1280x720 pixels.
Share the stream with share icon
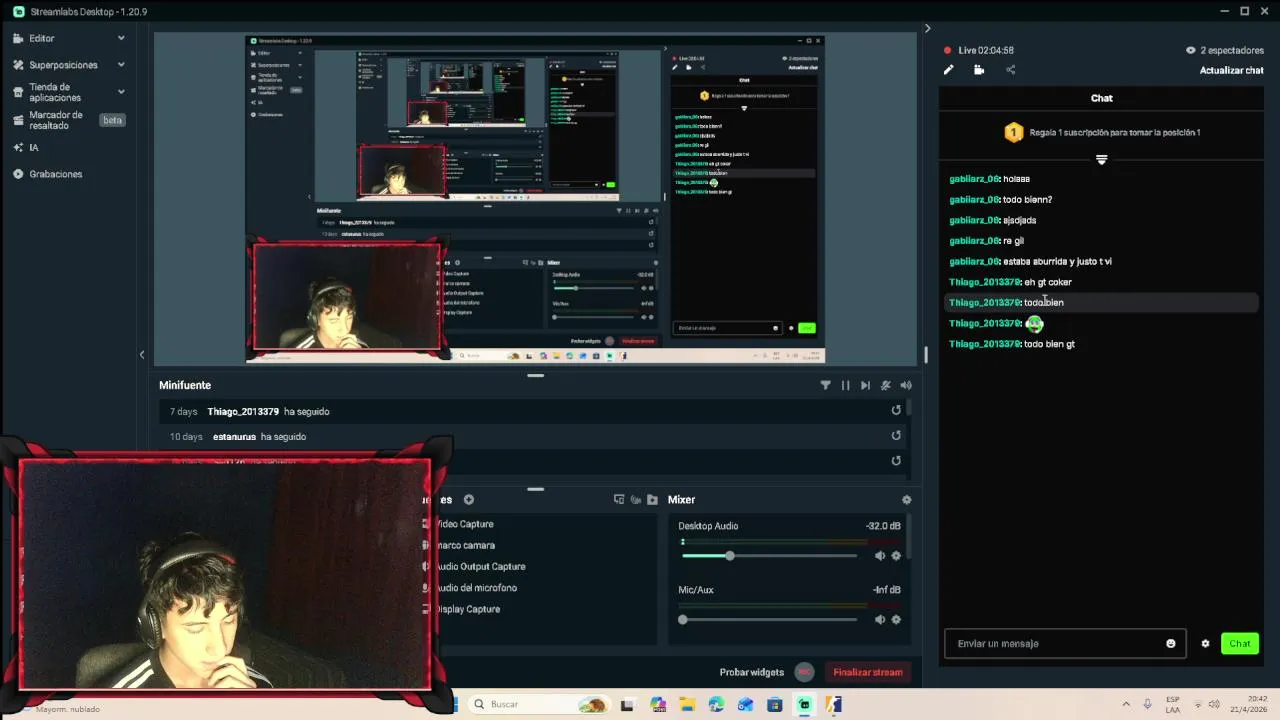coord(1010,70)
